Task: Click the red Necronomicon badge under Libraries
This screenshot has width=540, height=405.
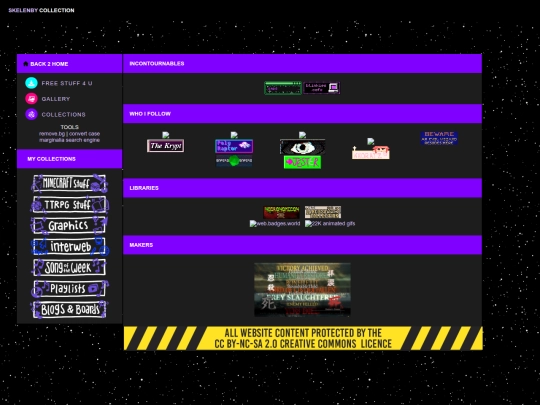Action: tap(281, 212)
